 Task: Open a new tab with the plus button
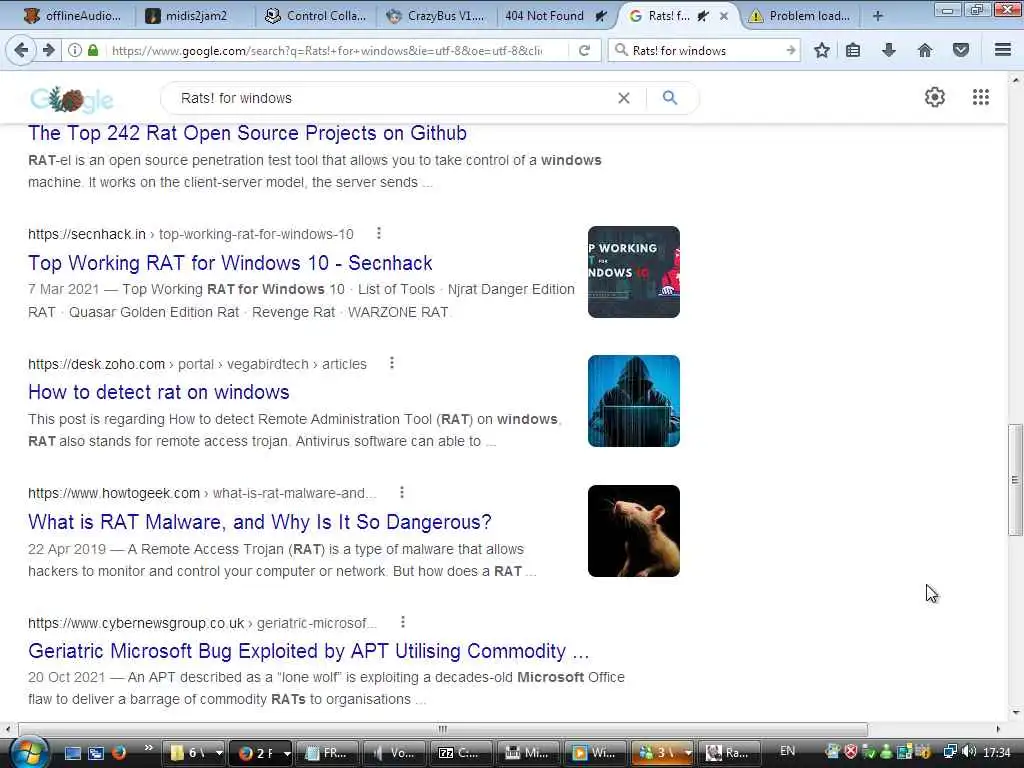pyautogui.click(x=878, y=16)
